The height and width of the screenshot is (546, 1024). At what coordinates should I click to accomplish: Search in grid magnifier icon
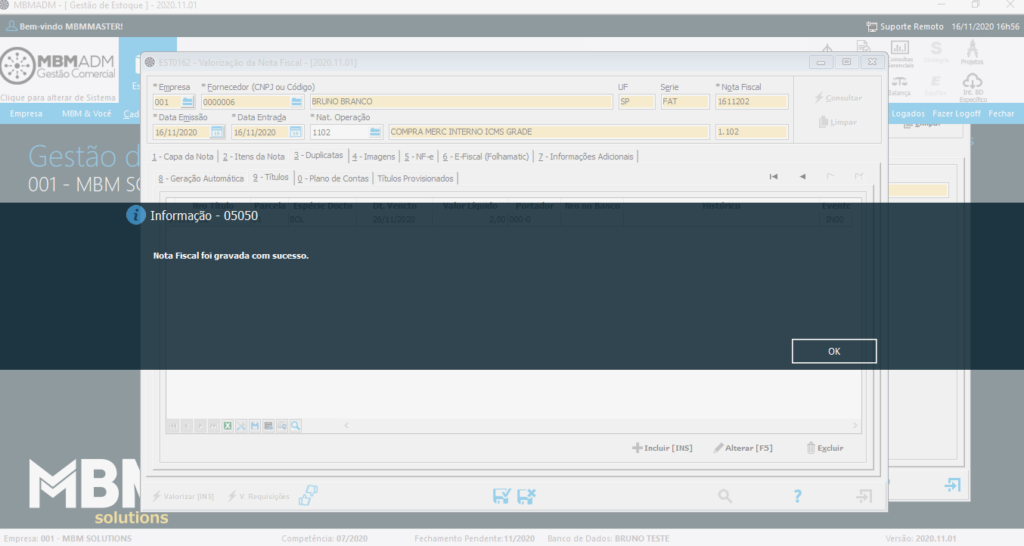point(296,426)
